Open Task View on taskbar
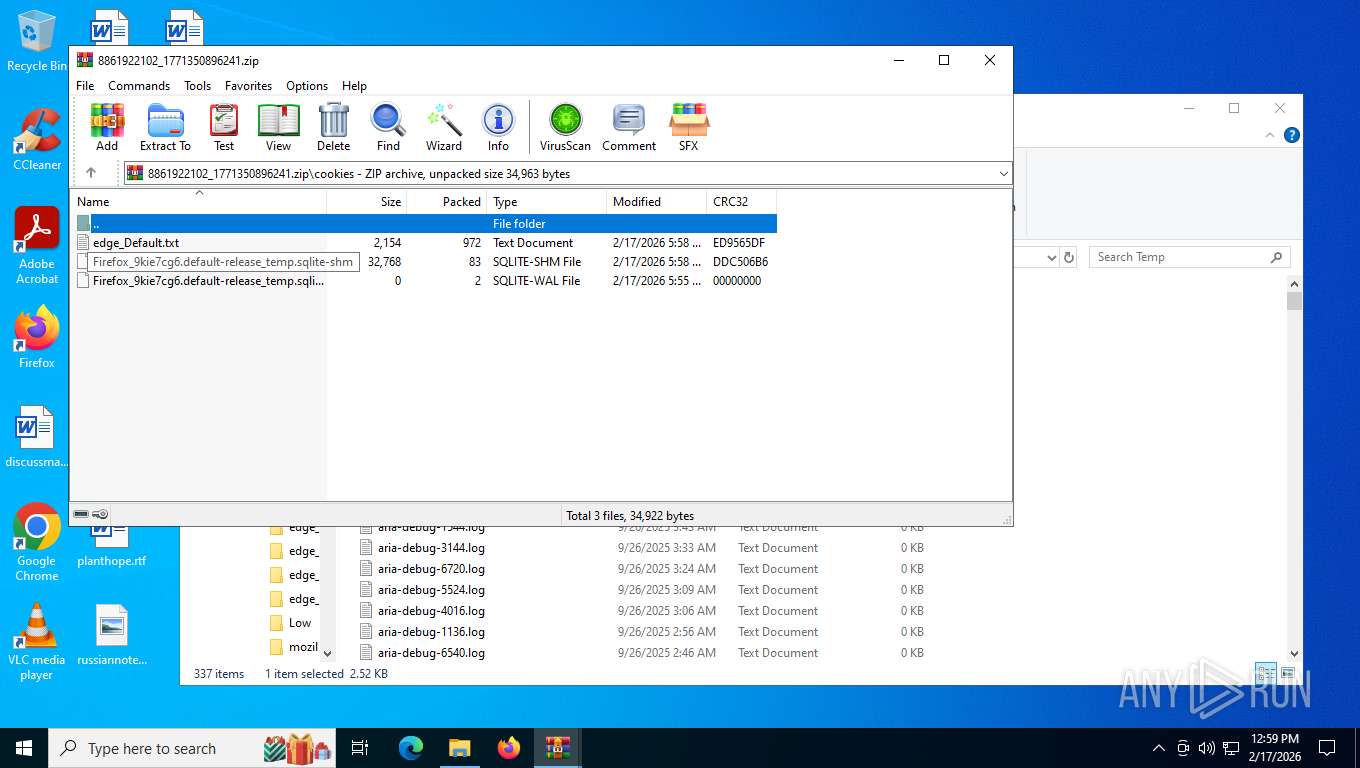This screenshot has width=1360, height=768. coord(360,748)
